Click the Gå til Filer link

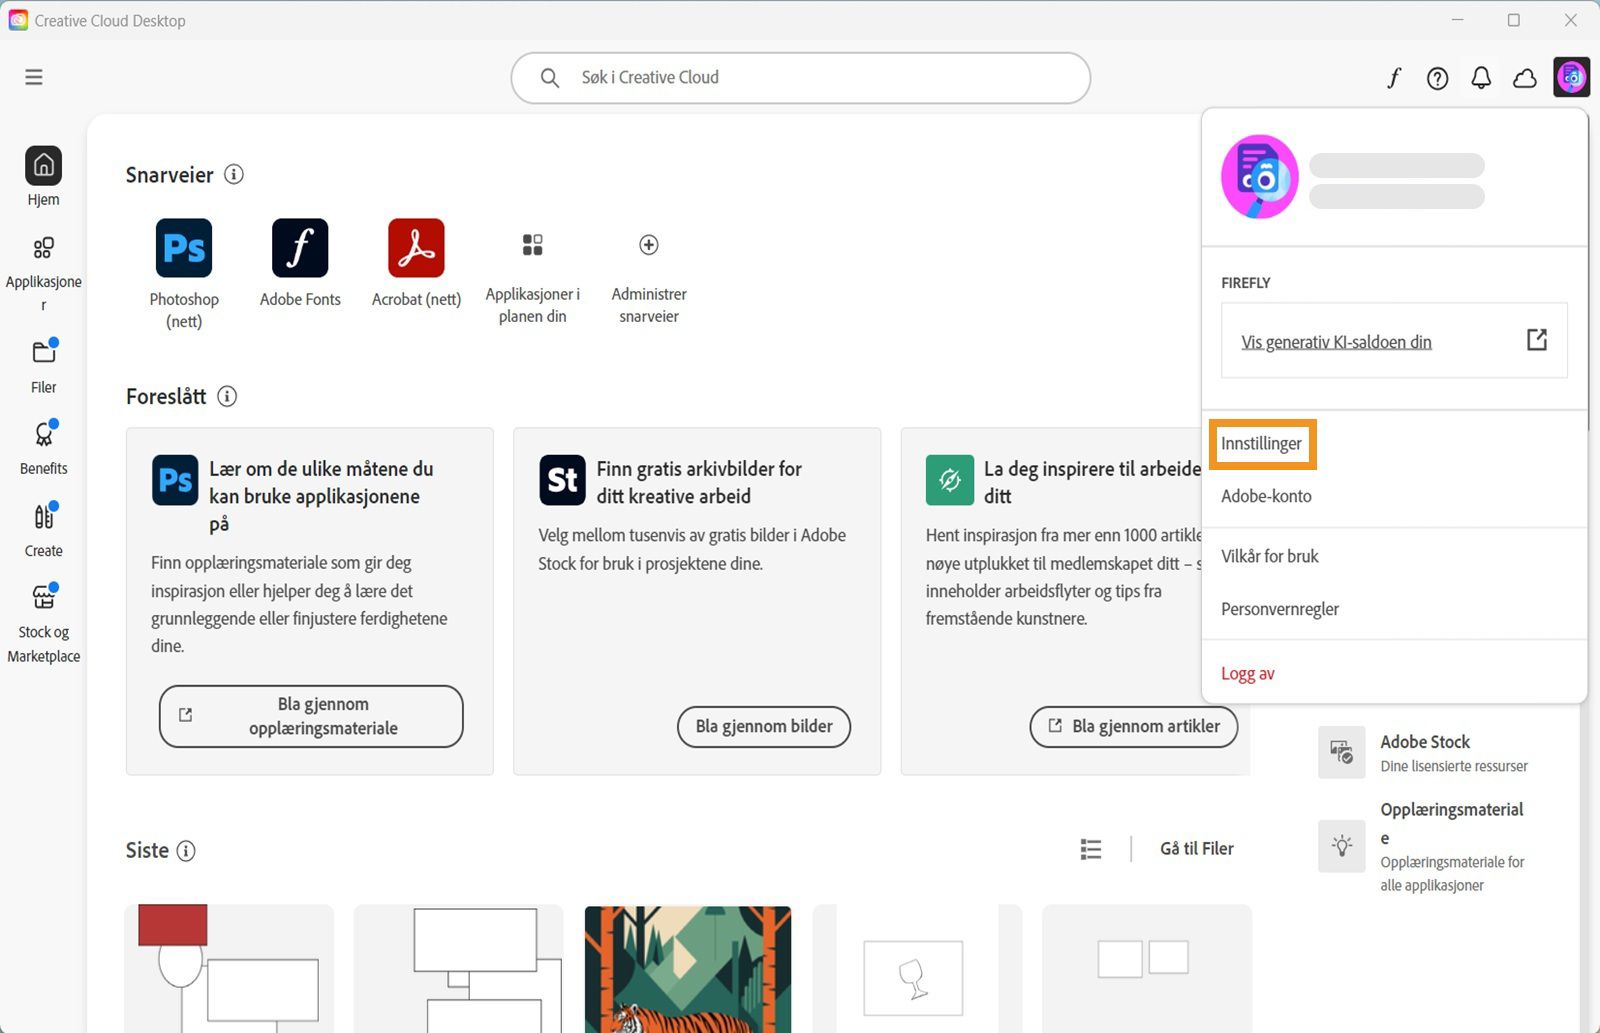[x=1196, y=849]
